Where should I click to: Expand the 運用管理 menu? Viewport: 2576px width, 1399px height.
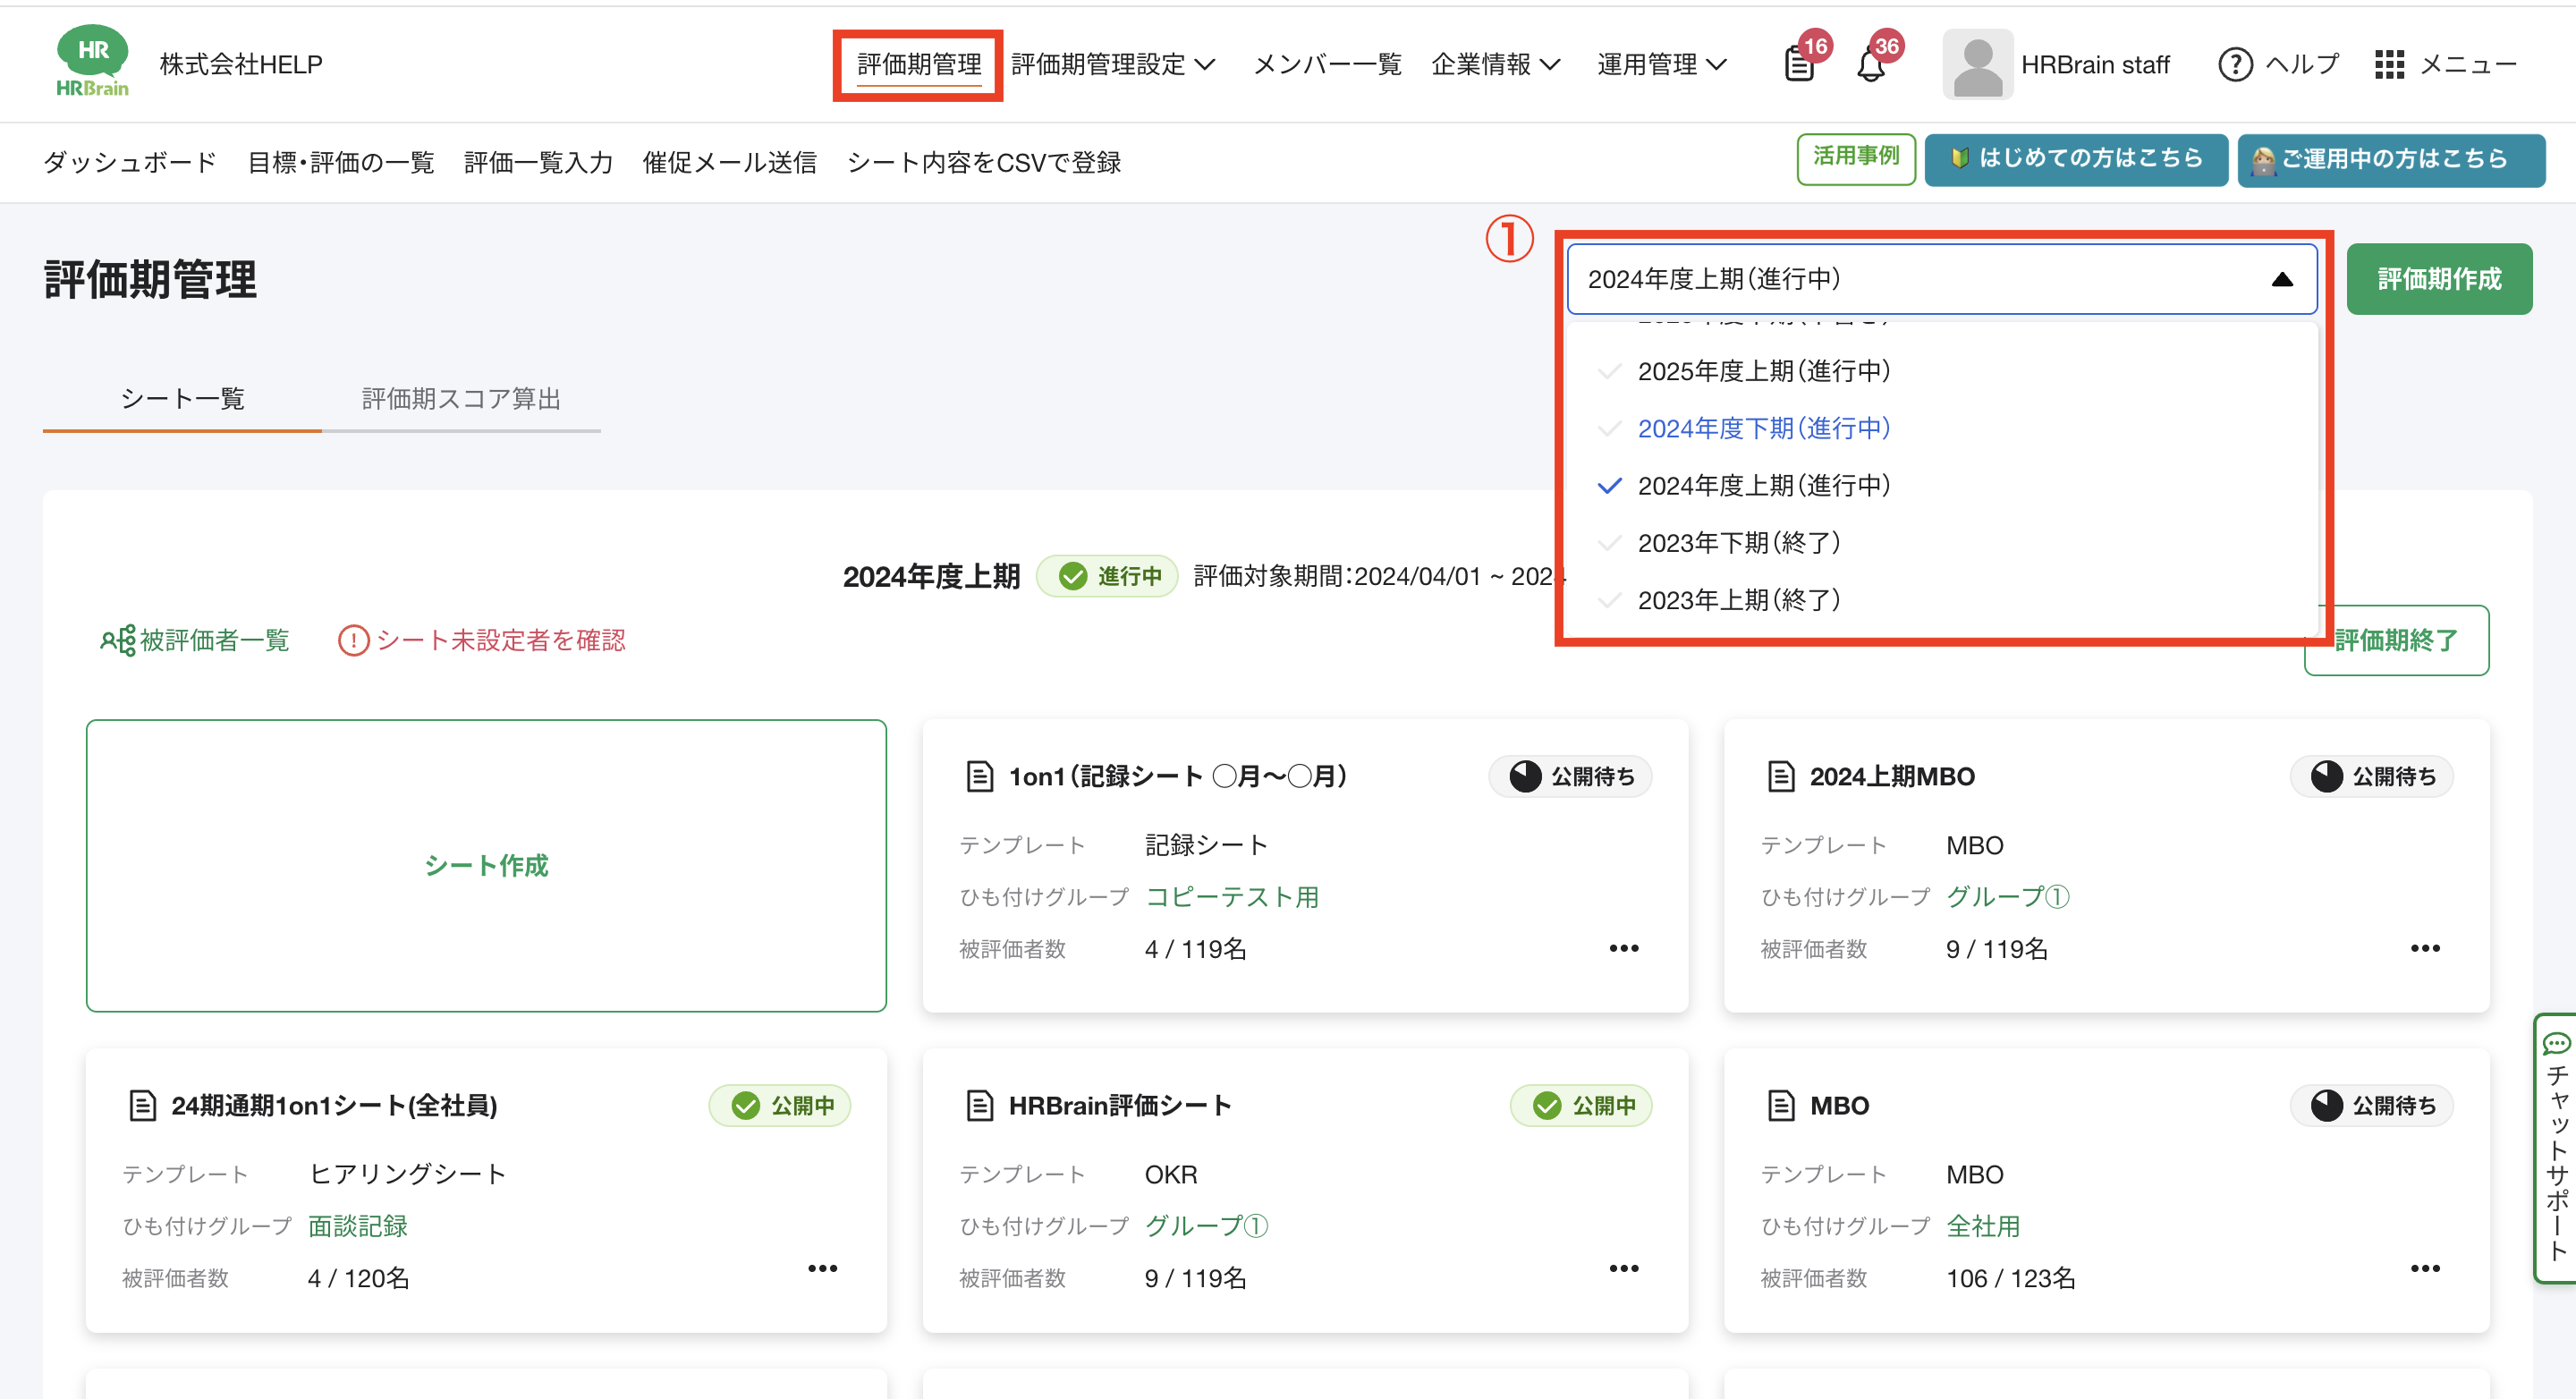[x=1661, y=65]
